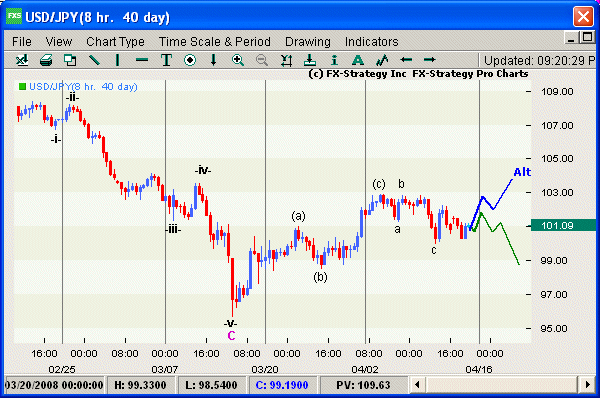
Task: Open the Drawing menu
Action: coord(308,41)
